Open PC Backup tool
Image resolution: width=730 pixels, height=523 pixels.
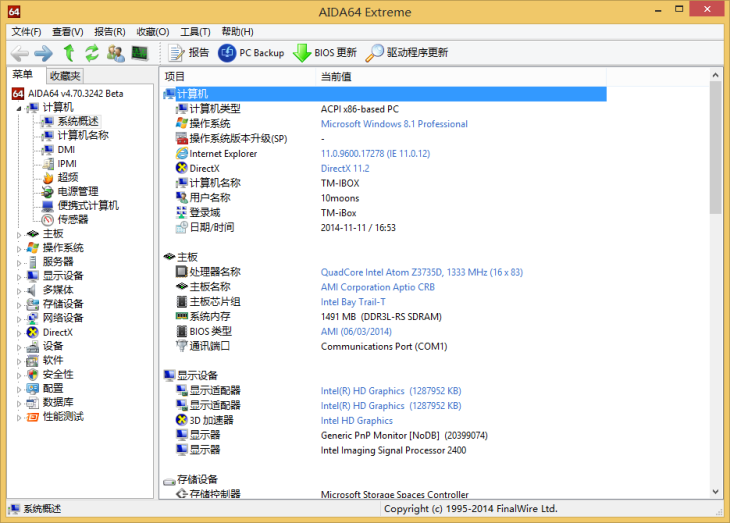pos(251,53)
